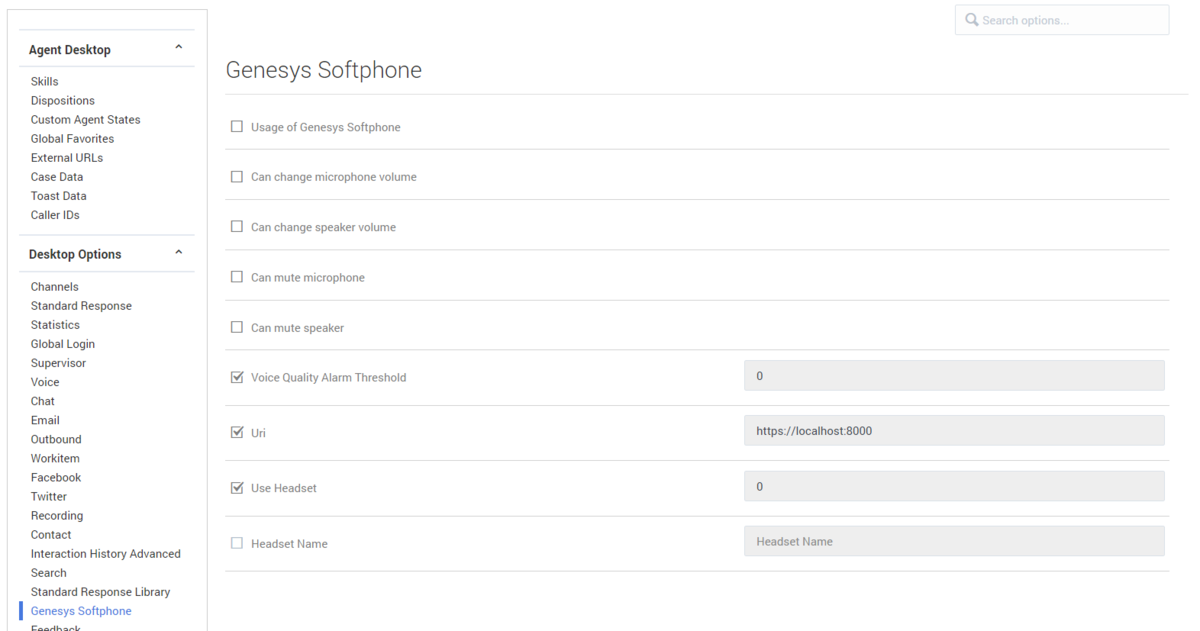Open Outbound options
1200x631 pixels.
(x=56, y=439)
